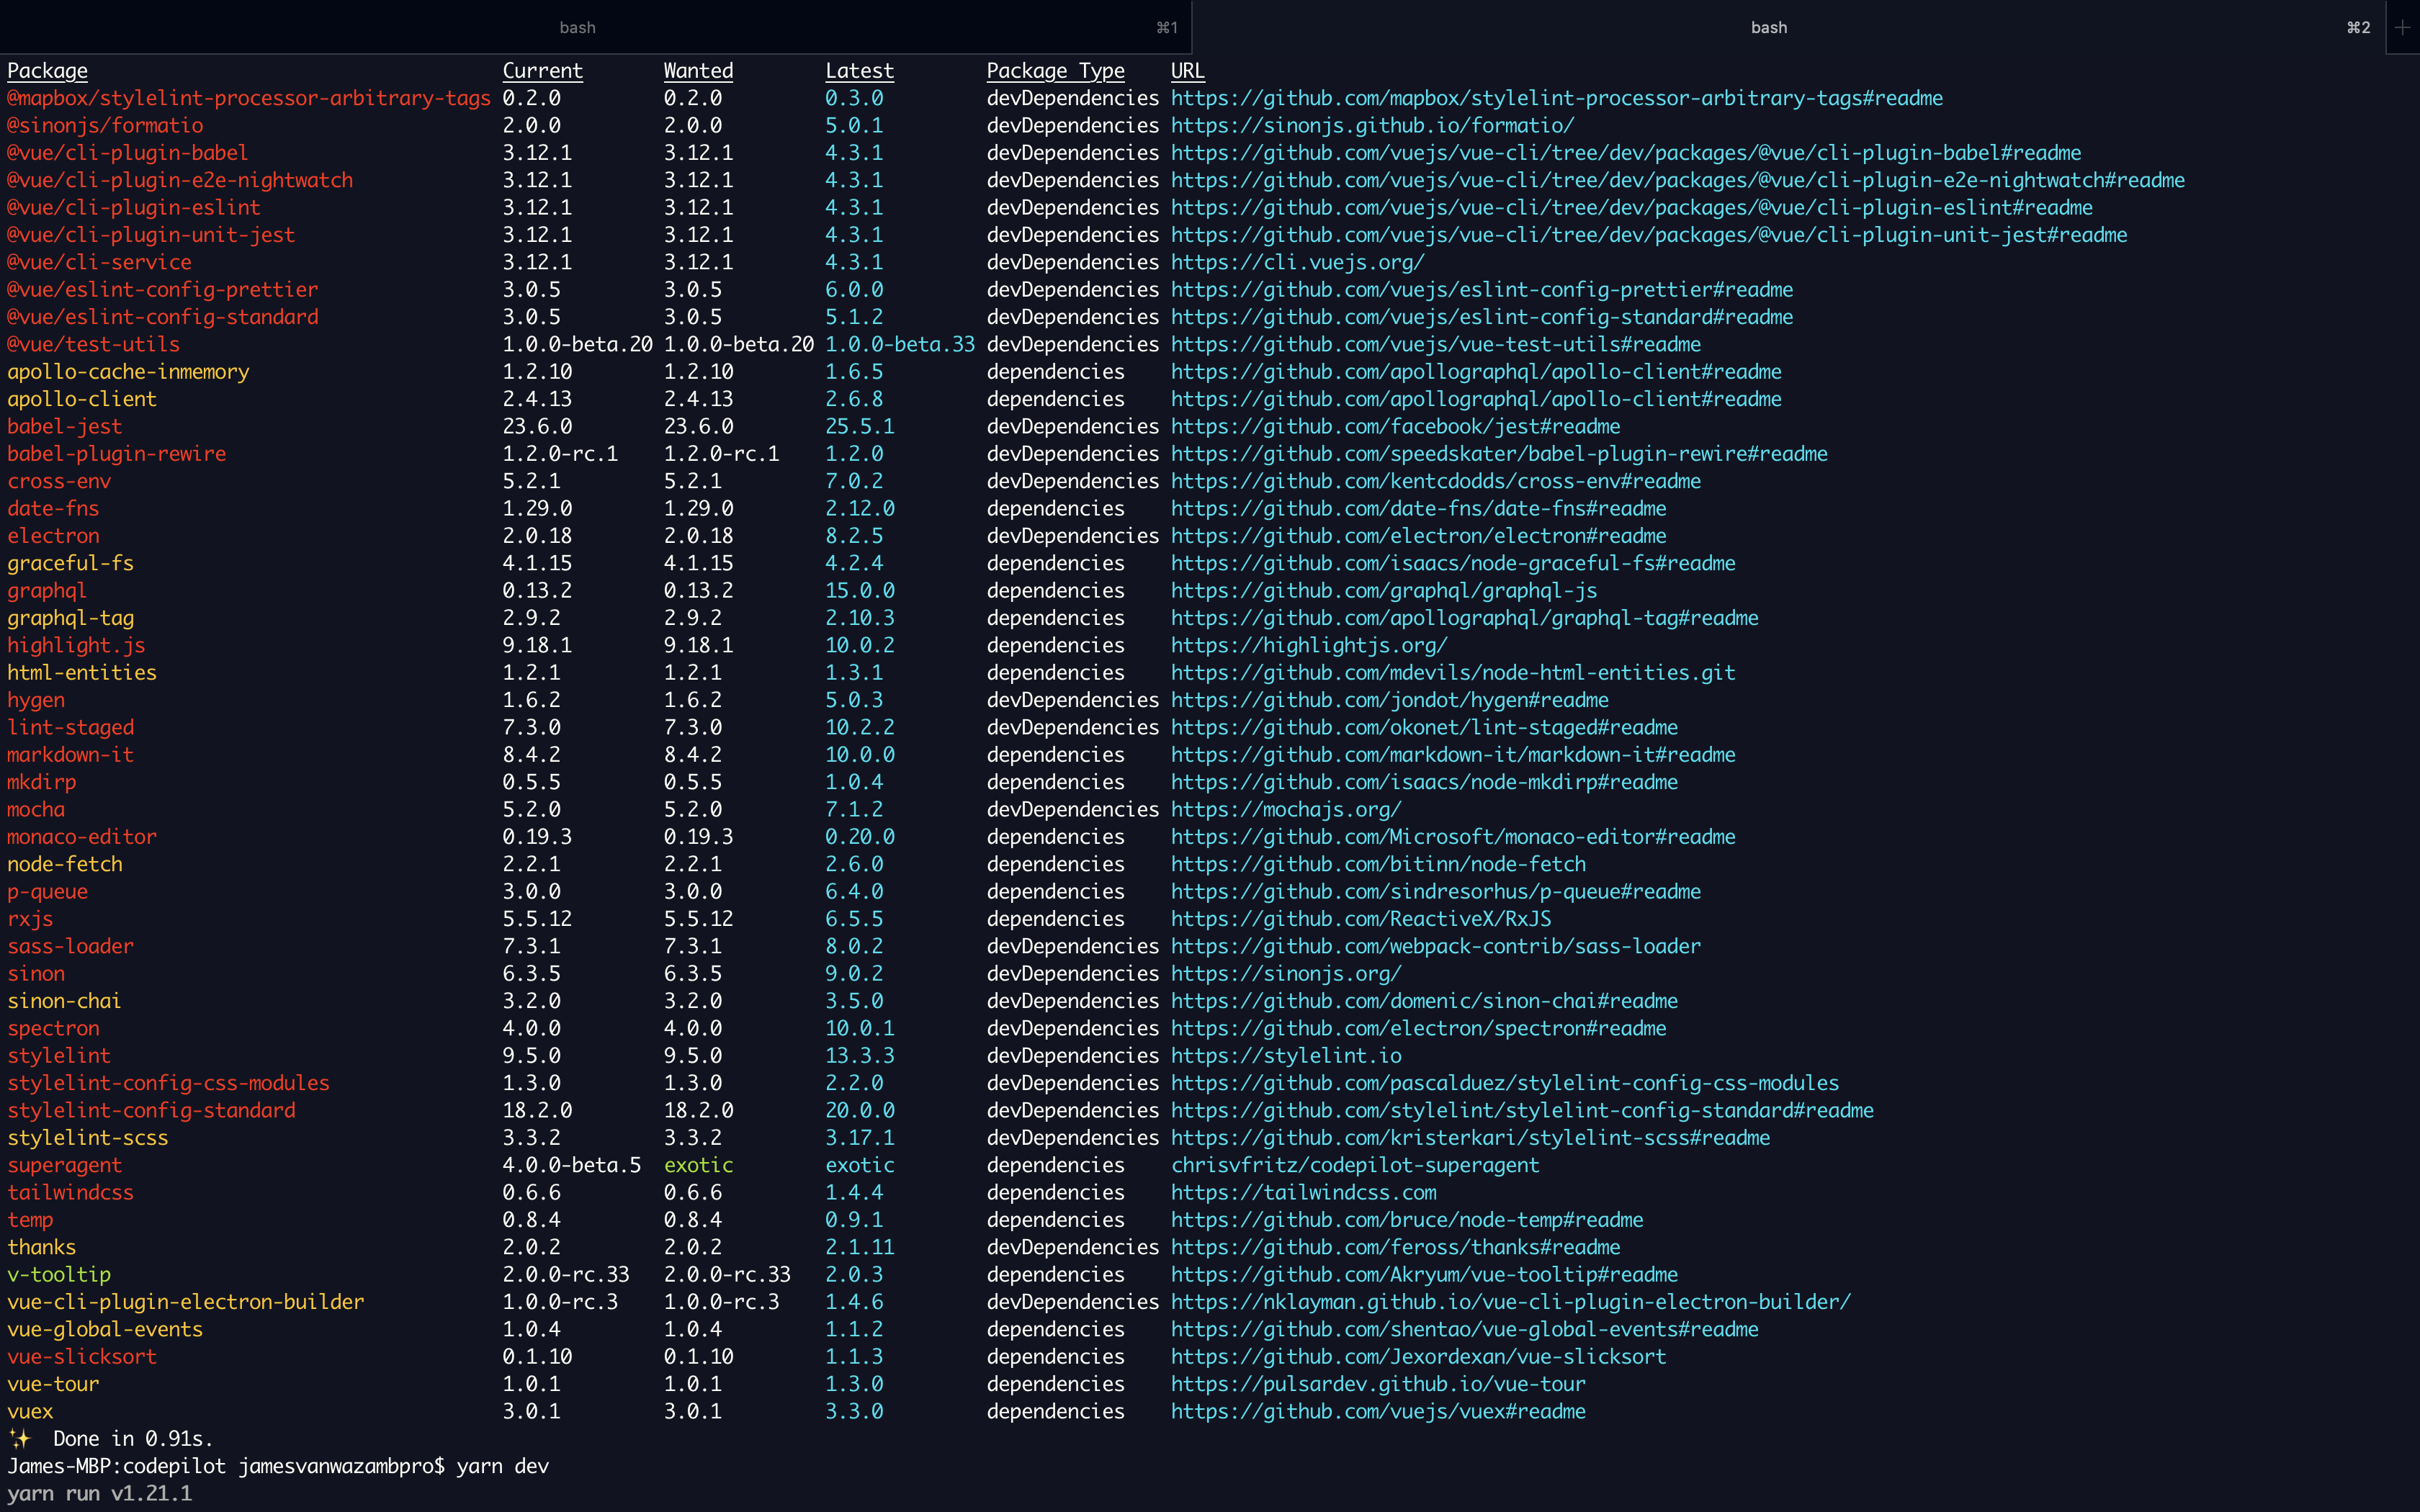Select the bash ⌘2 tab
The height and width of the screenshot is (1512, 2420).
[x=1768, y=27]
